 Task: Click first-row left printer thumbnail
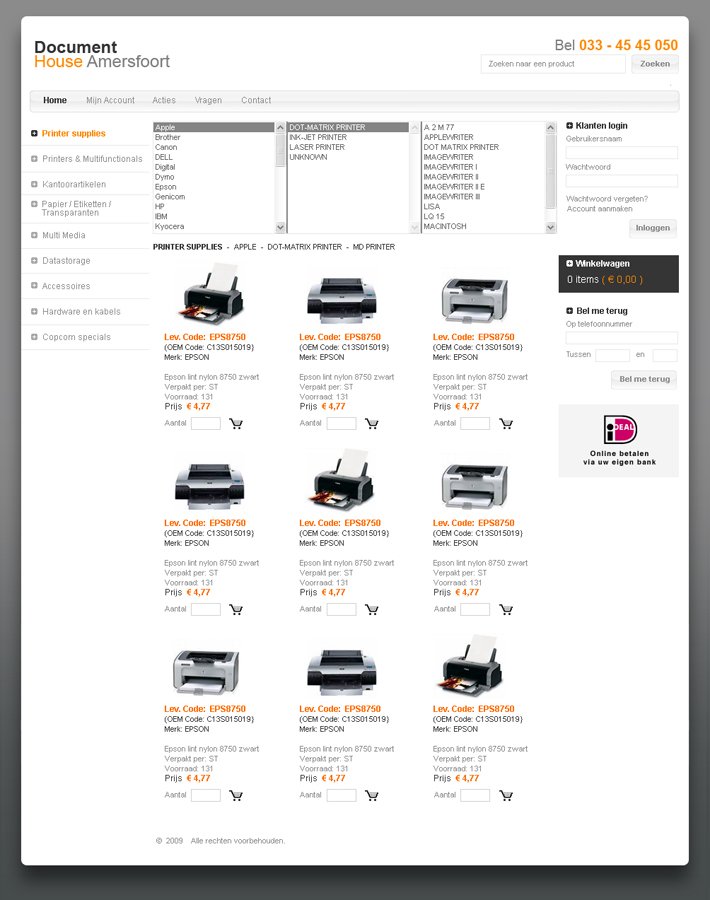[x=211, y=294]
